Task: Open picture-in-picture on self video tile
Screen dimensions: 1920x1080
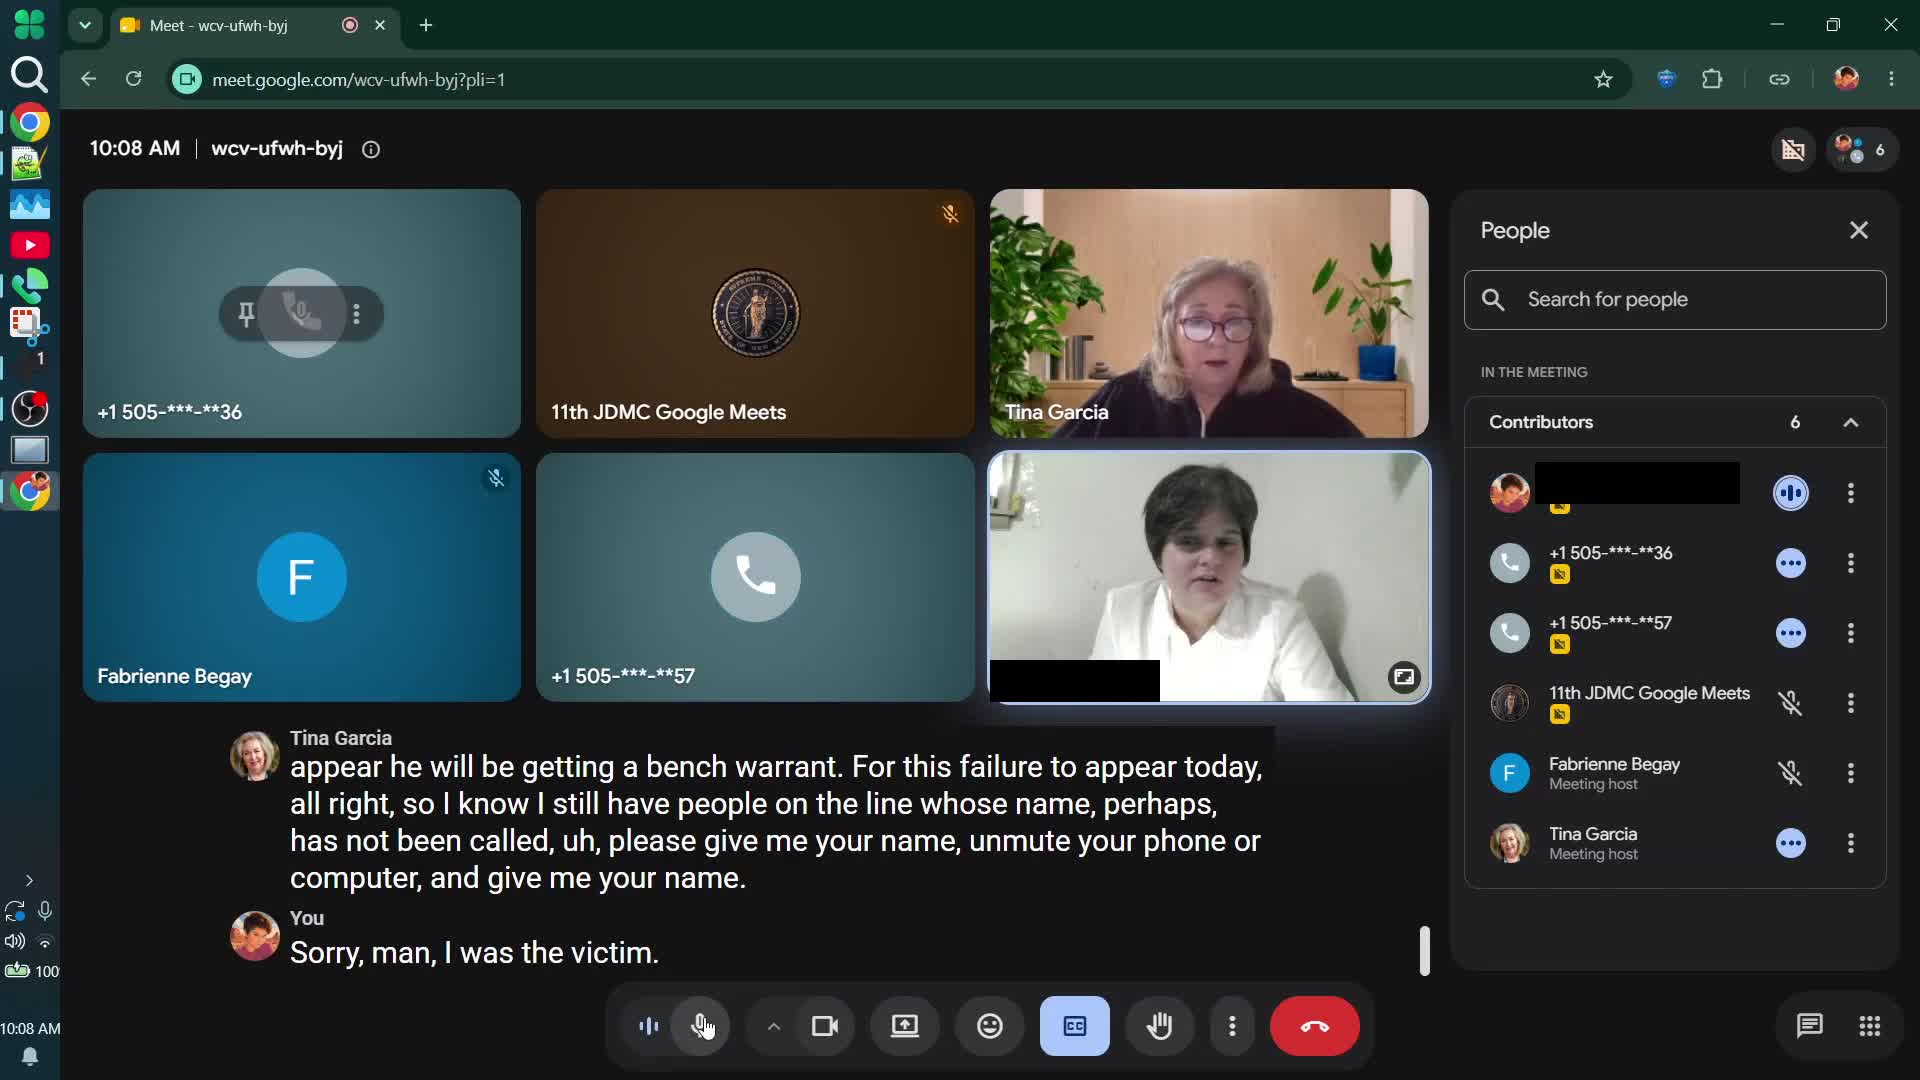Action: click(x=1404, y=677)
